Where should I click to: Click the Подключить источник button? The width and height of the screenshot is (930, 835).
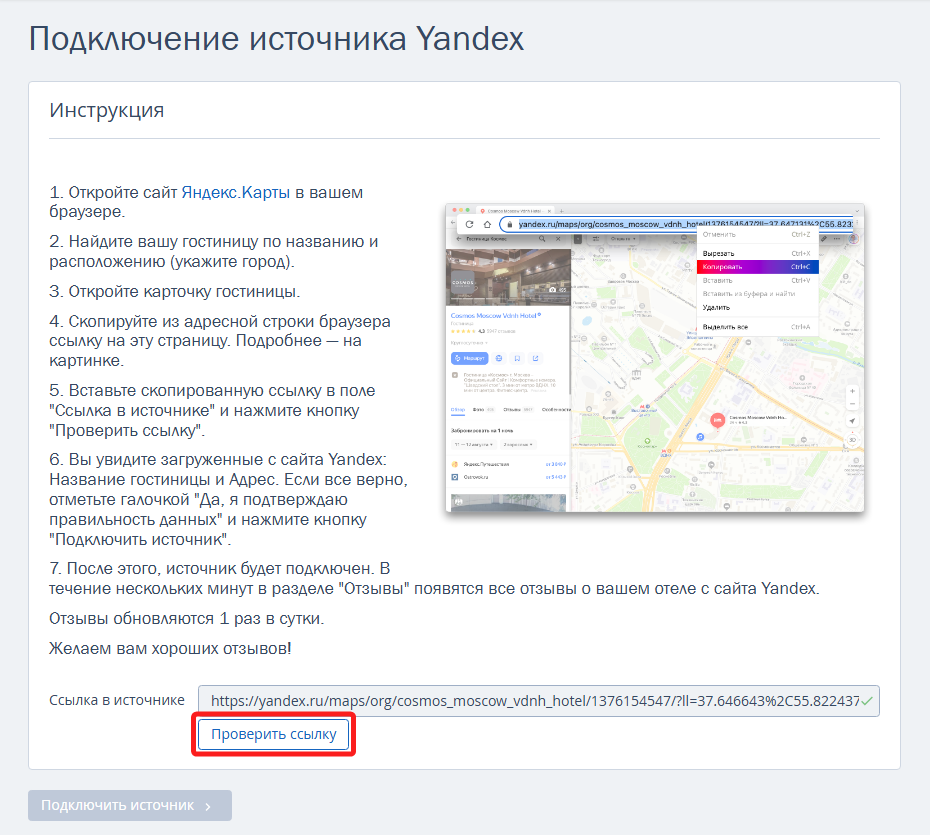pyautogui.click(x=130, y=805)
